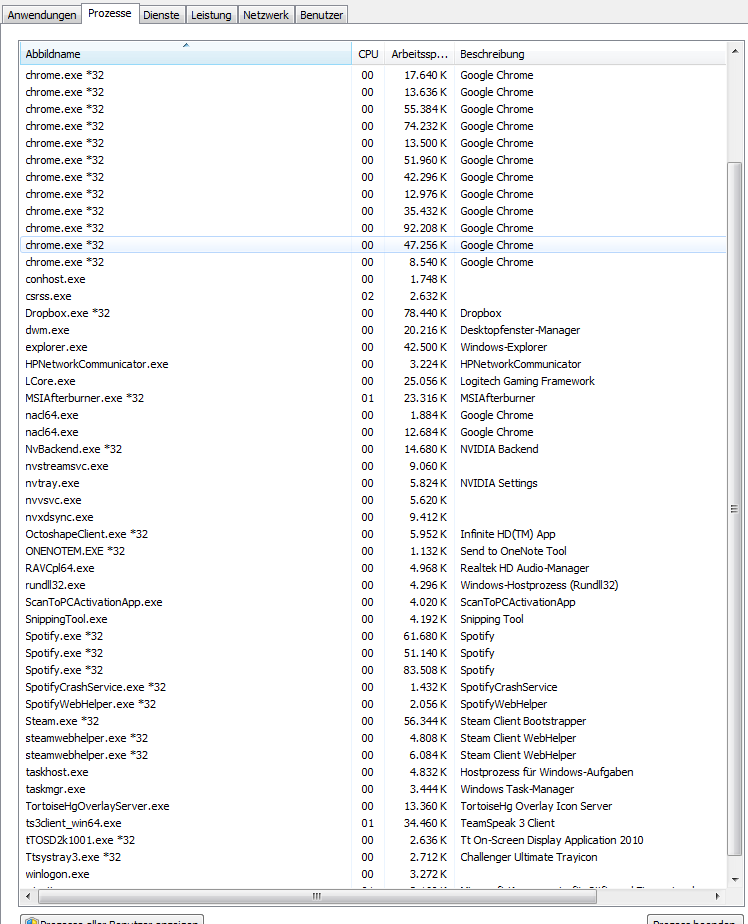
Task: Open the Benutzer tab
Action: pos(321,15)
